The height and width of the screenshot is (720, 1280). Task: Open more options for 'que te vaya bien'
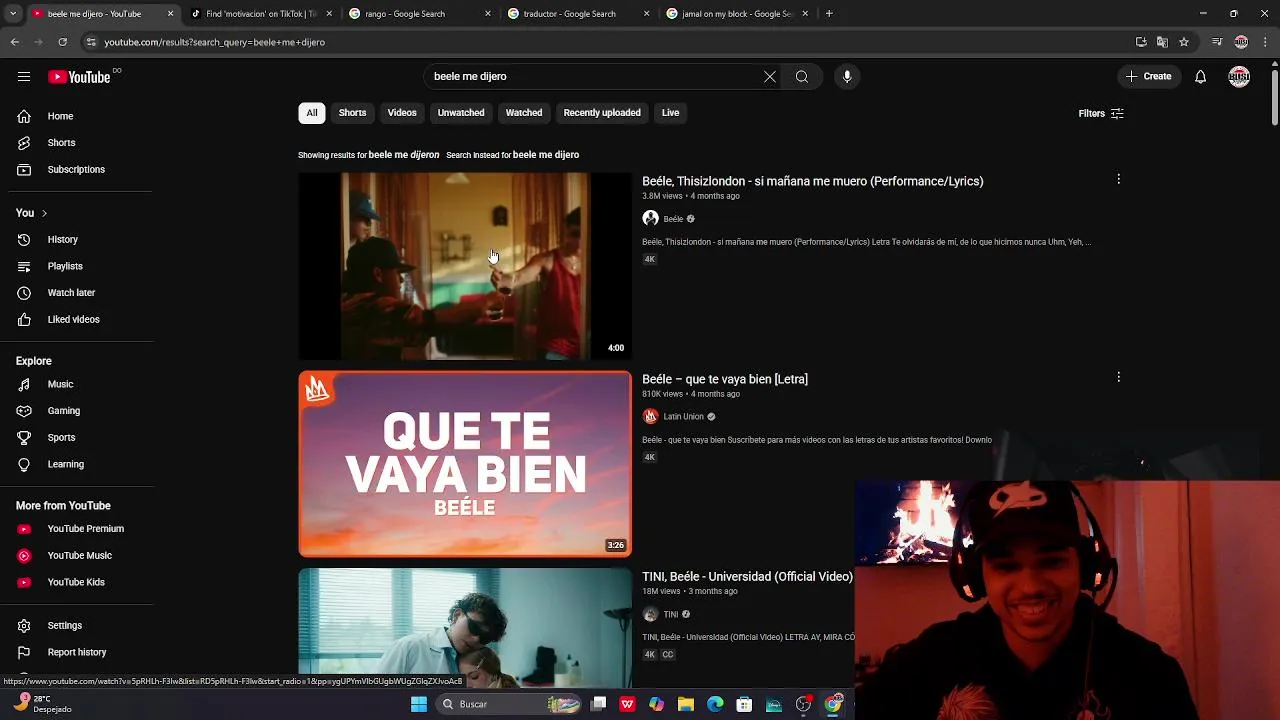(x=1118, y=377)
